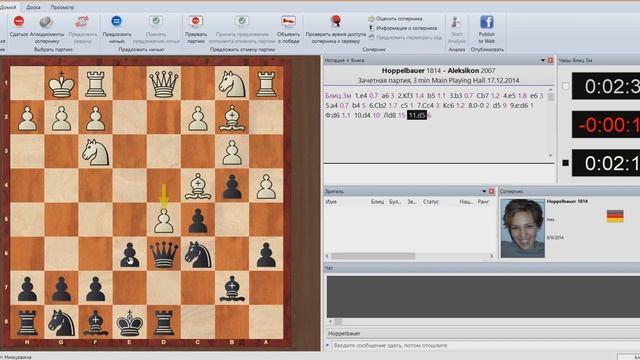Jump to move 1.e4 in notation

point(361,96)
